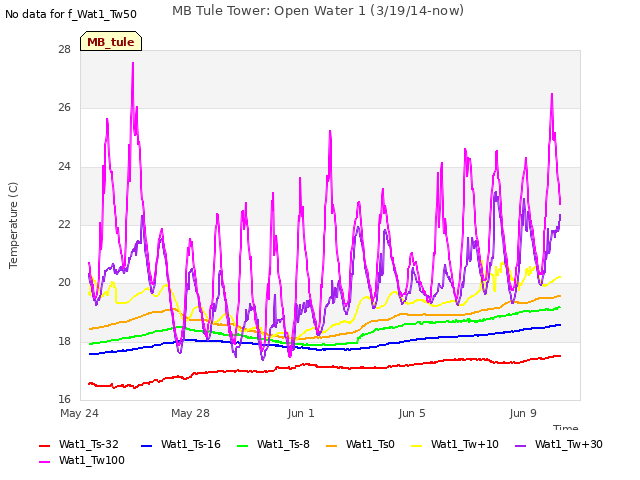Click the magenta Wat1_Tw100 legend swatch
The image size is (640, 480).
pyautogui.click(x=44, y=462)
